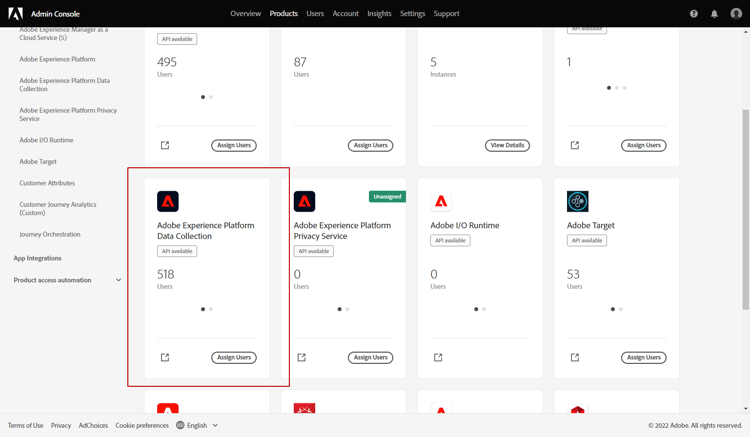Click the Adobe I/O Runtime product icon
This screenshot has height=437, width=750.
pyautogui.click(x=441, y=201)
